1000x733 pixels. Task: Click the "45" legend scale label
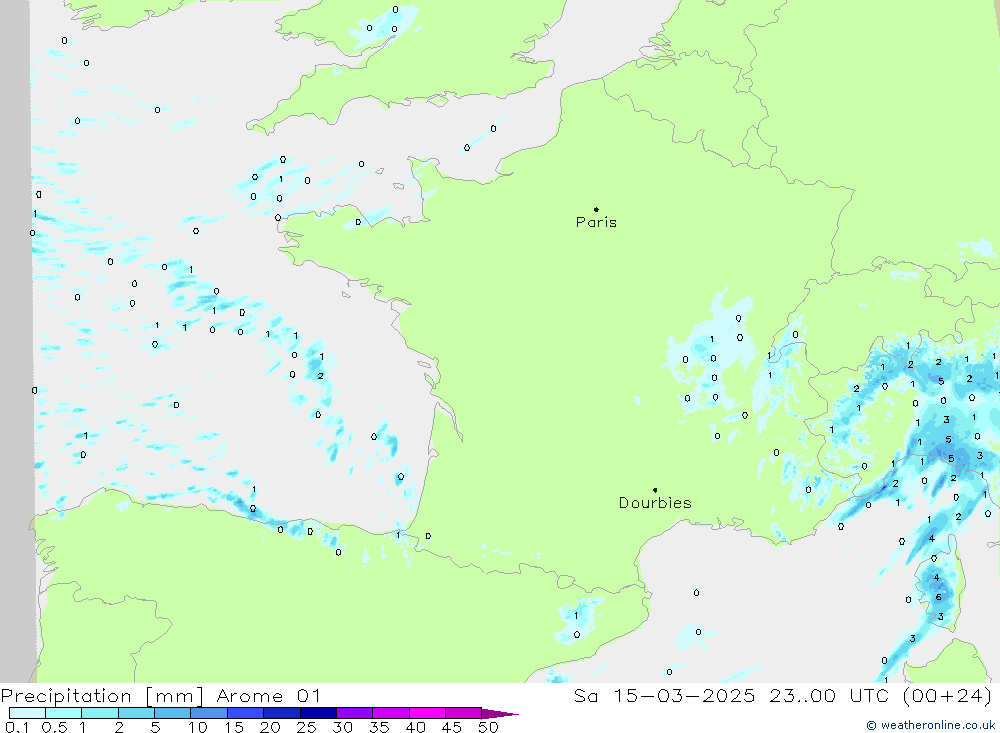(452, 727)
